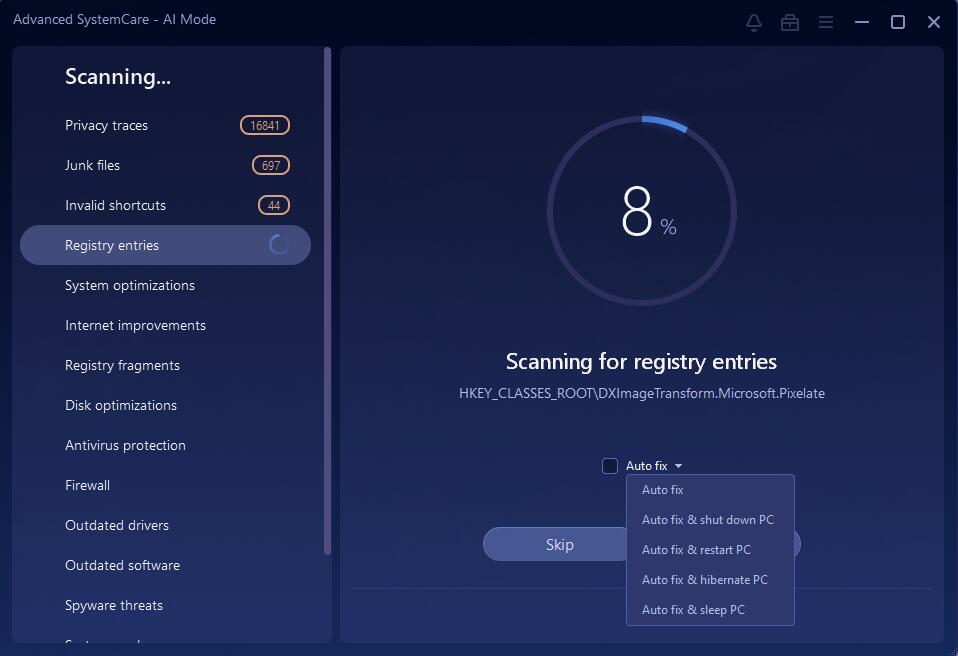958x656 pixels.
Task: Click the Invalid shortcuts count badge 44
Action: click(274, 205)
